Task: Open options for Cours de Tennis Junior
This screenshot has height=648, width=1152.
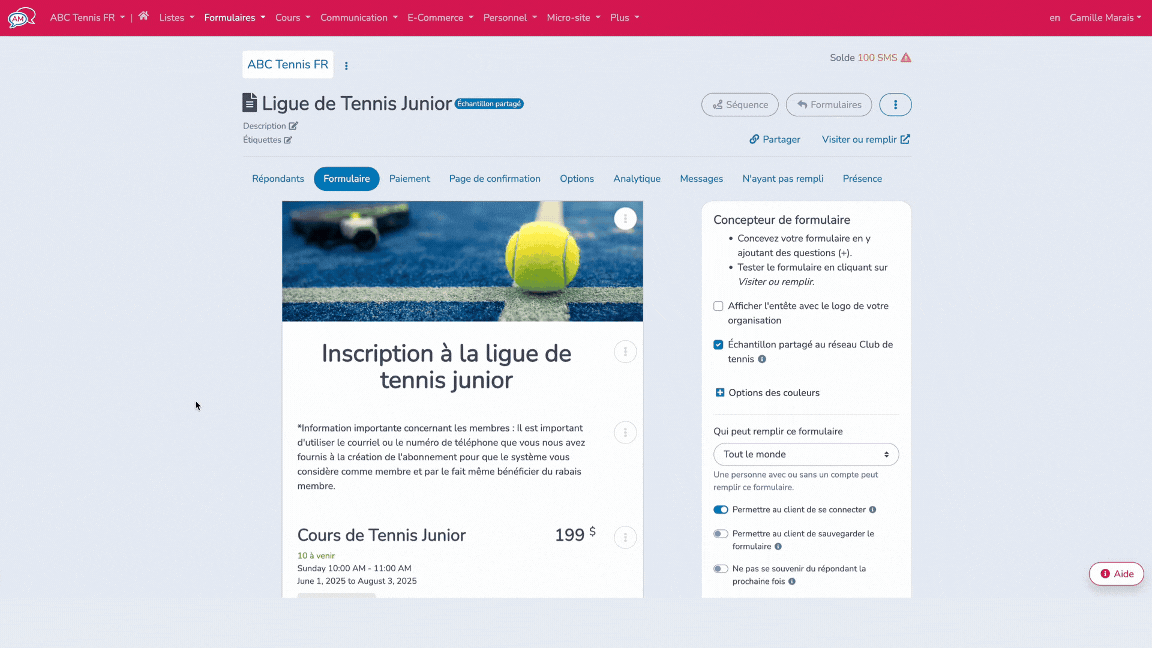Action: [625, 537]
